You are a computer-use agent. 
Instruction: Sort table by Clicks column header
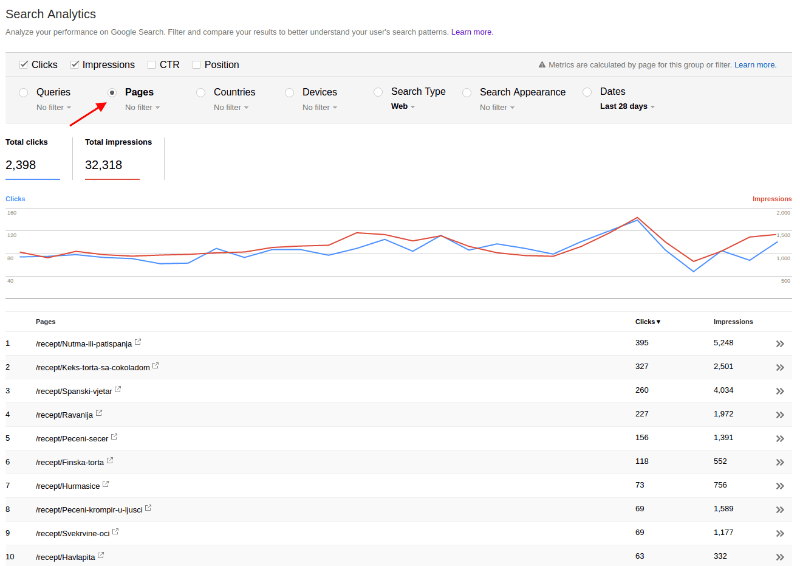[647, 322]
